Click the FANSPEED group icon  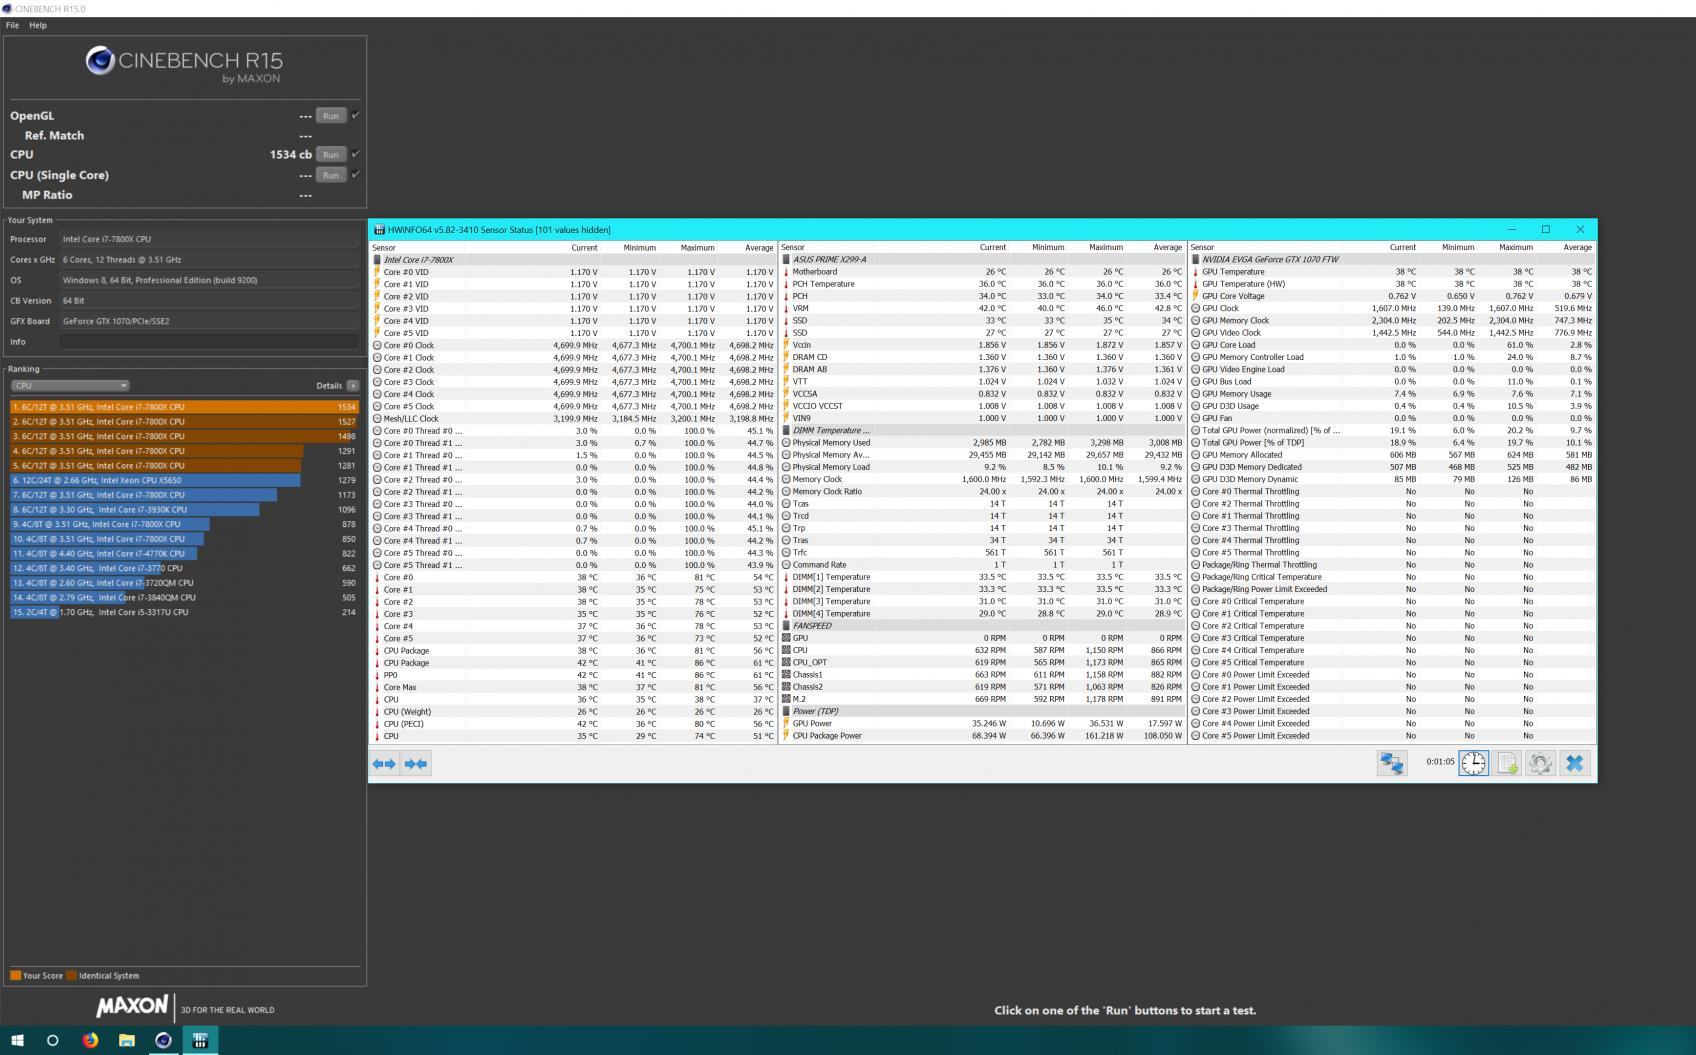tap(786, 626)
